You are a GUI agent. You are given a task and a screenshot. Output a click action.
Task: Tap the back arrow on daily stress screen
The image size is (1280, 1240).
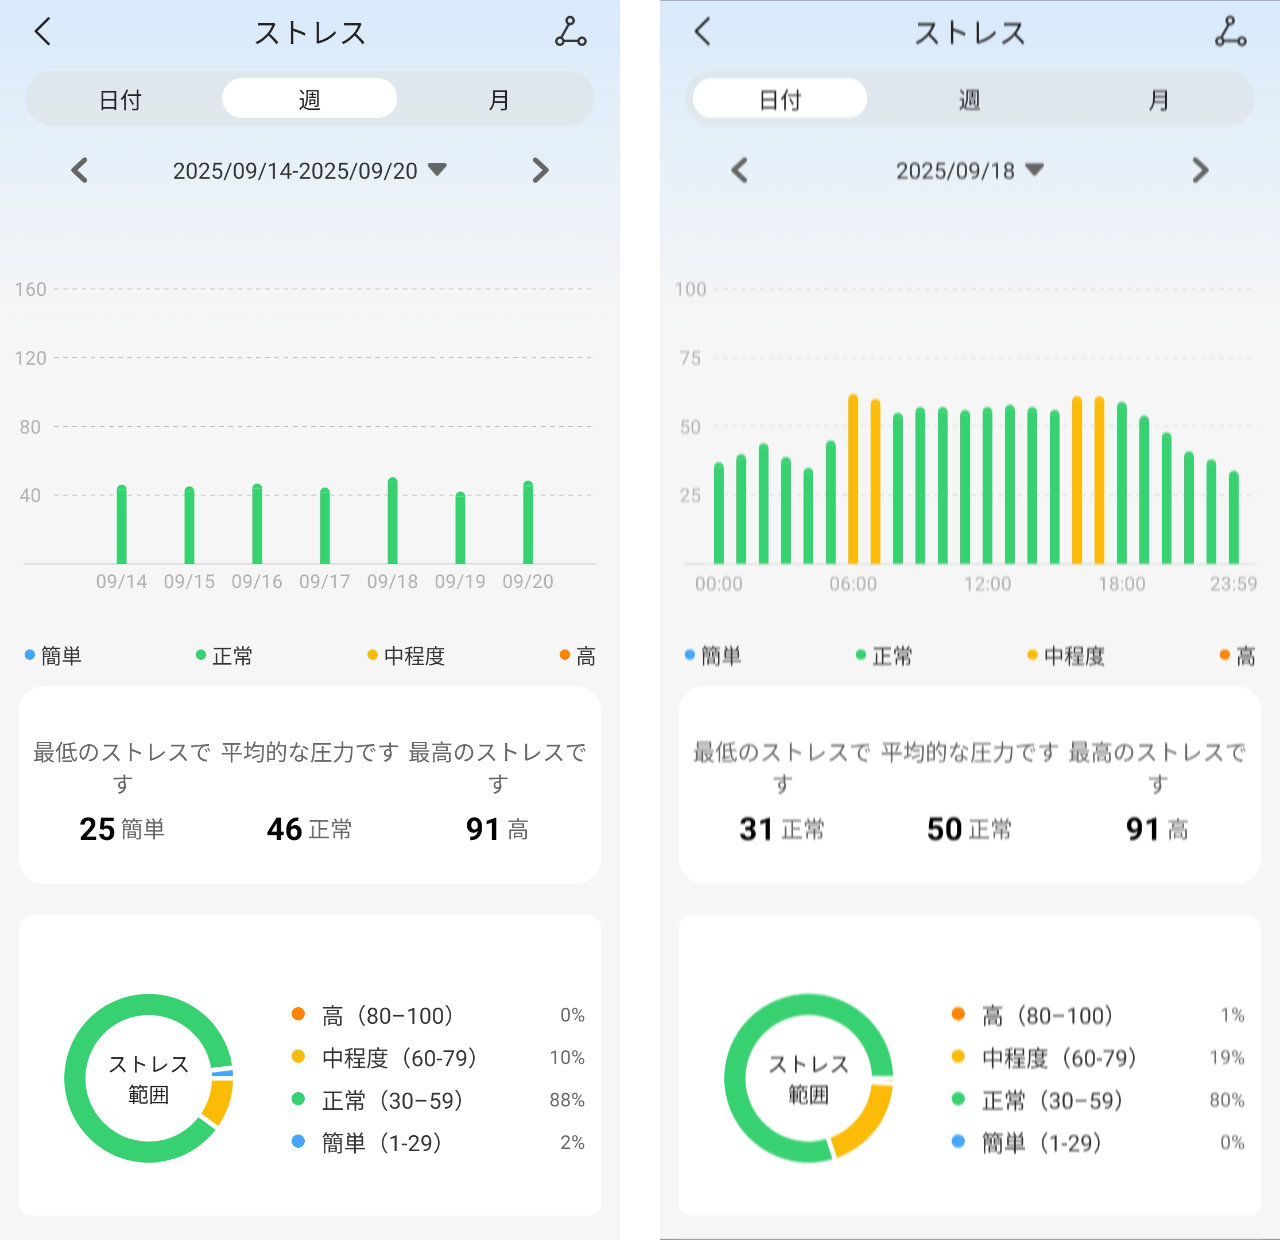point(702,32)
